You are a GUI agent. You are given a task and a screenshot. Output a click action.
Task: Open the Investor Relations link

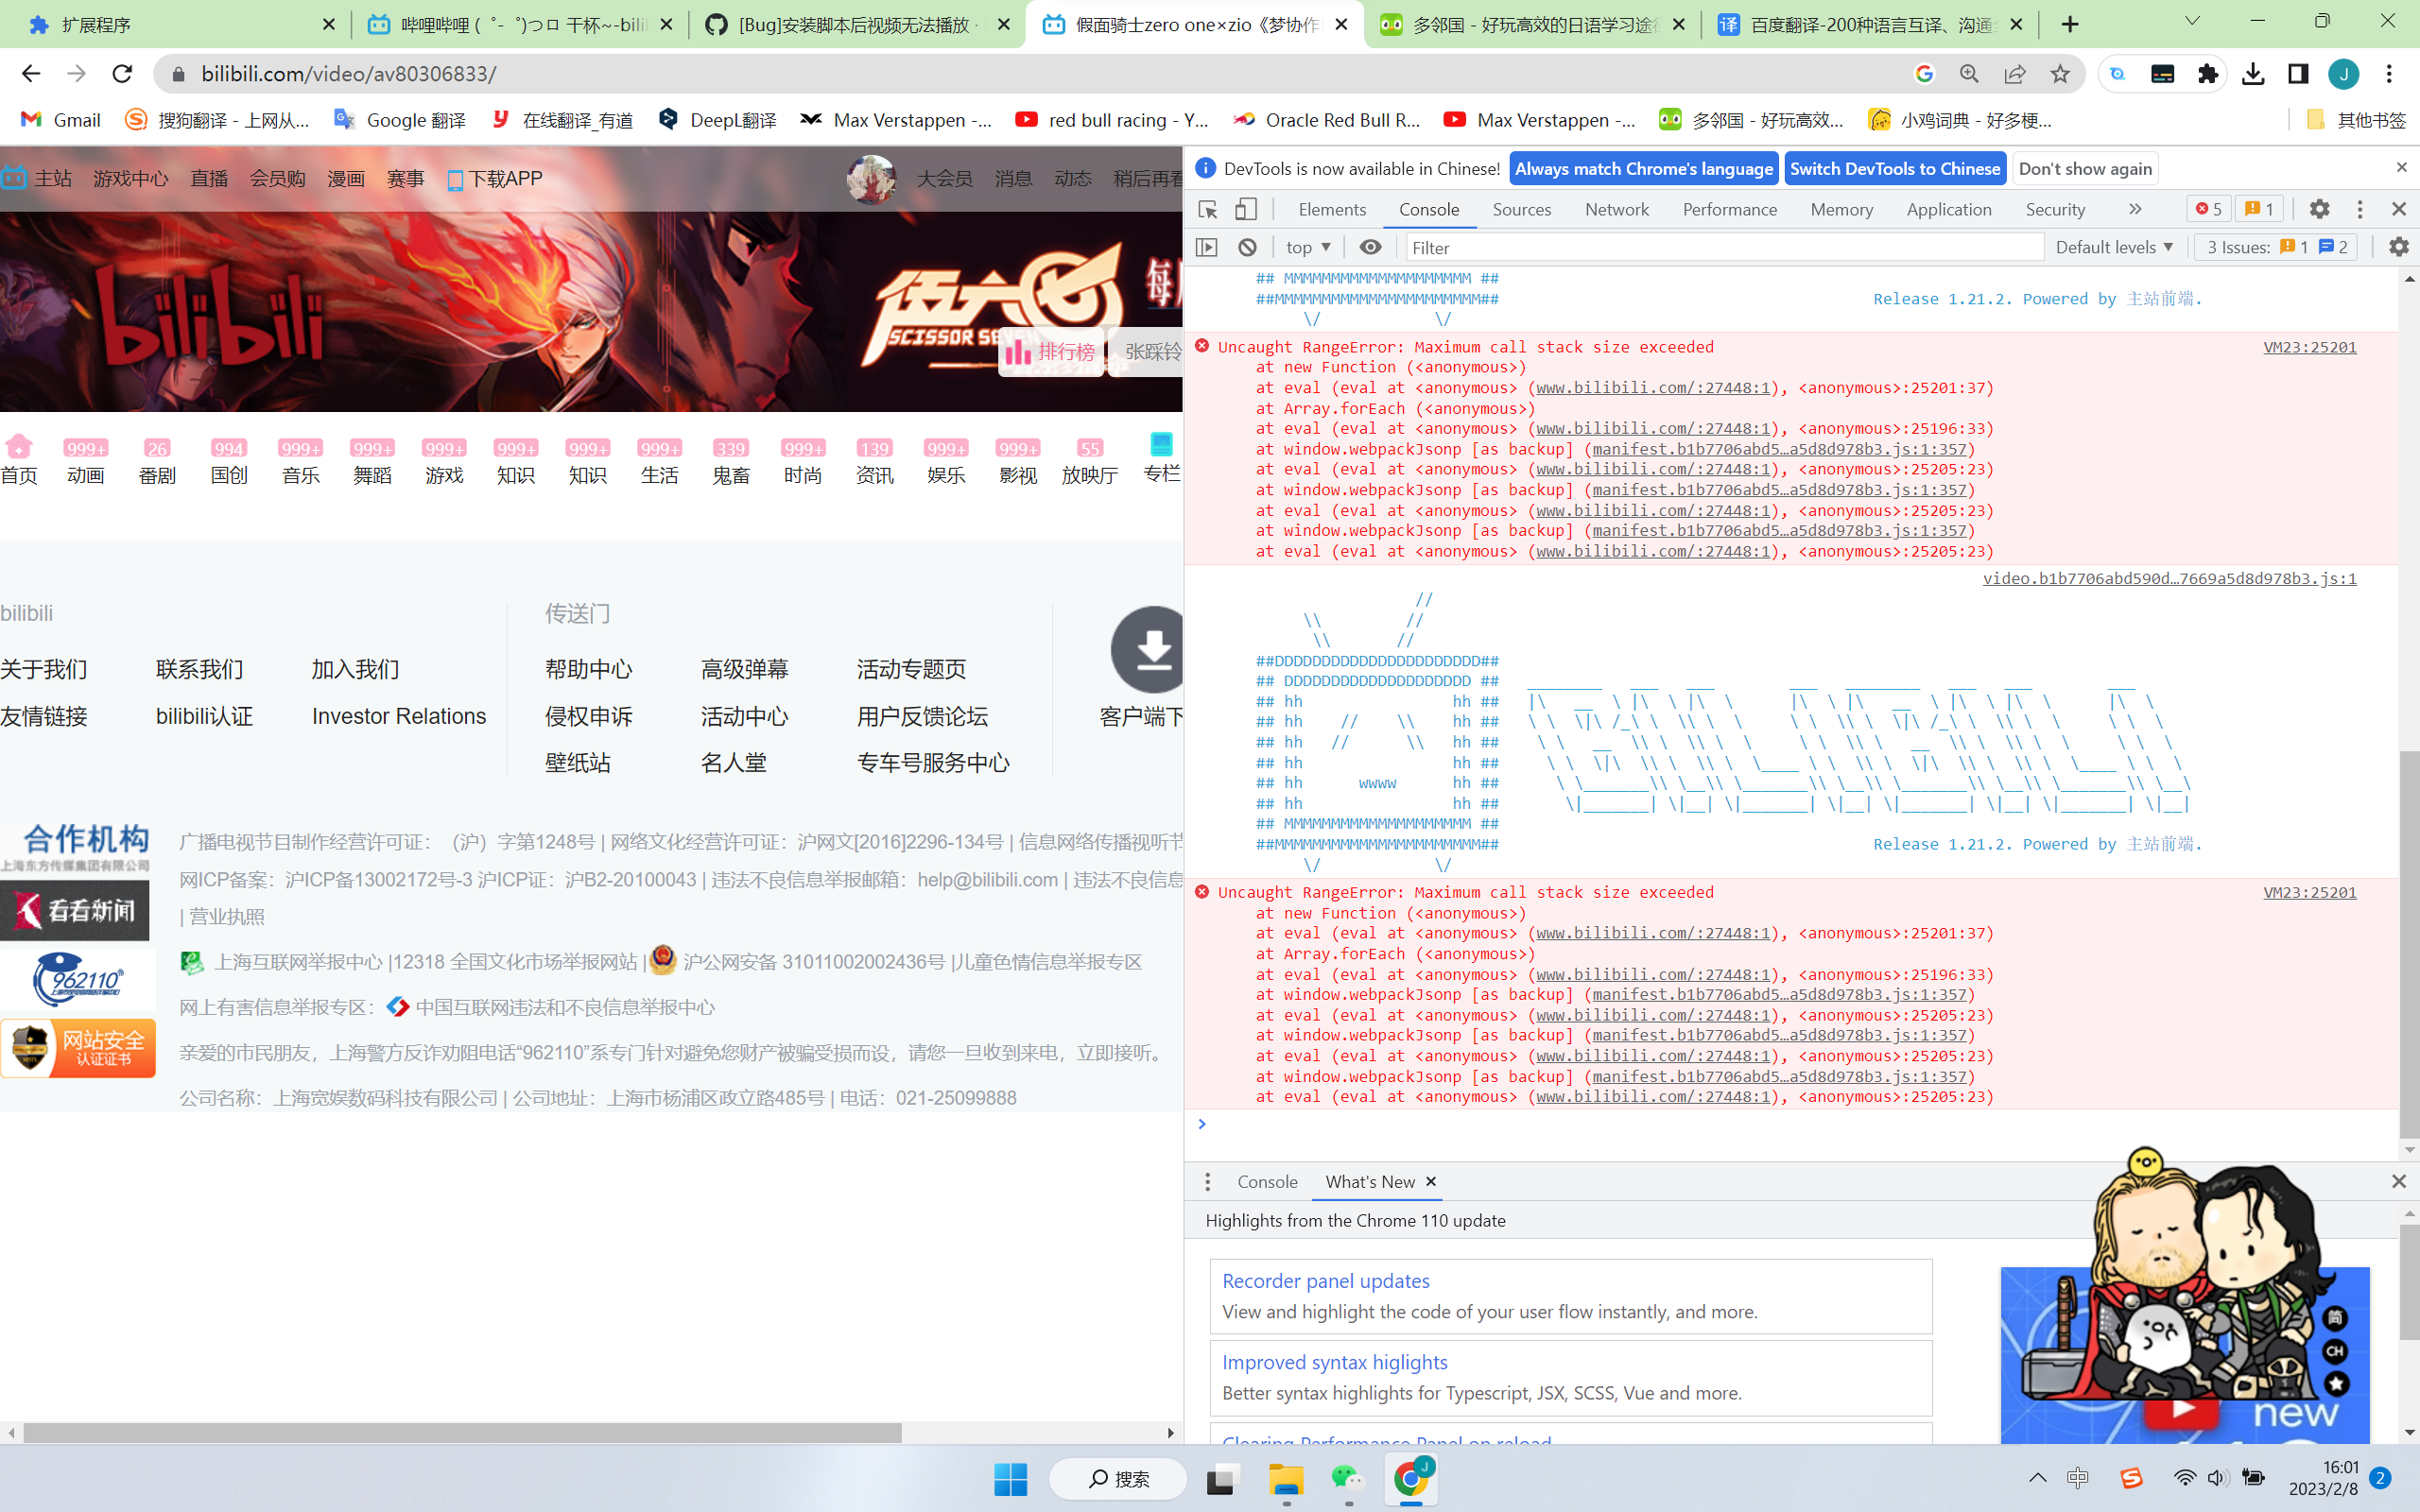tap(398, 716)
